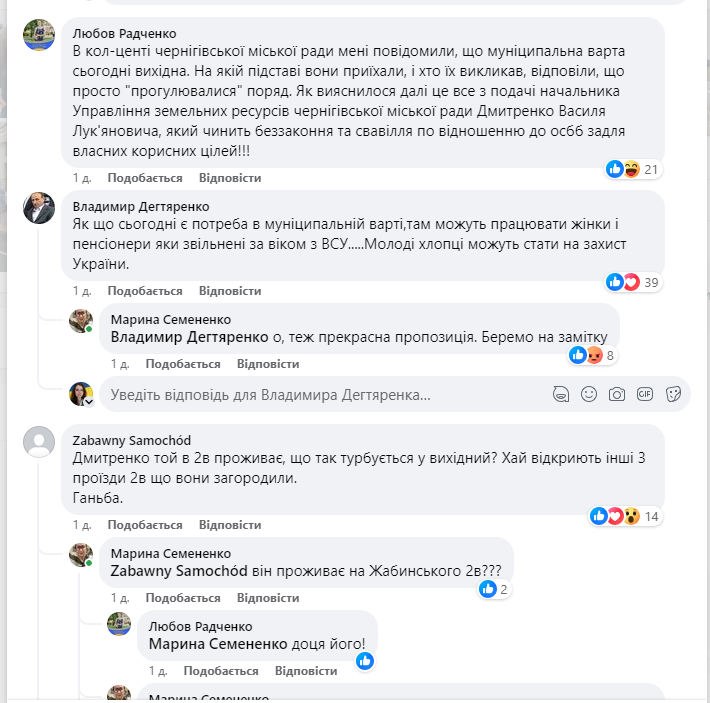Open the GIF picker in reply box
Image resolution: width=710 pixels, height=703 pixels.
(x=645, y=394)
